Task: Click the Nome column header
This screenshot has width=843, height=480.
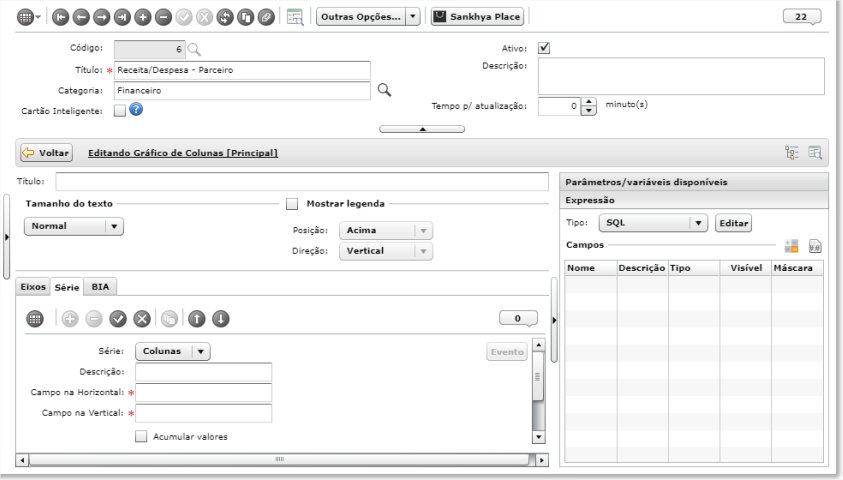Action: click(590, 268)
